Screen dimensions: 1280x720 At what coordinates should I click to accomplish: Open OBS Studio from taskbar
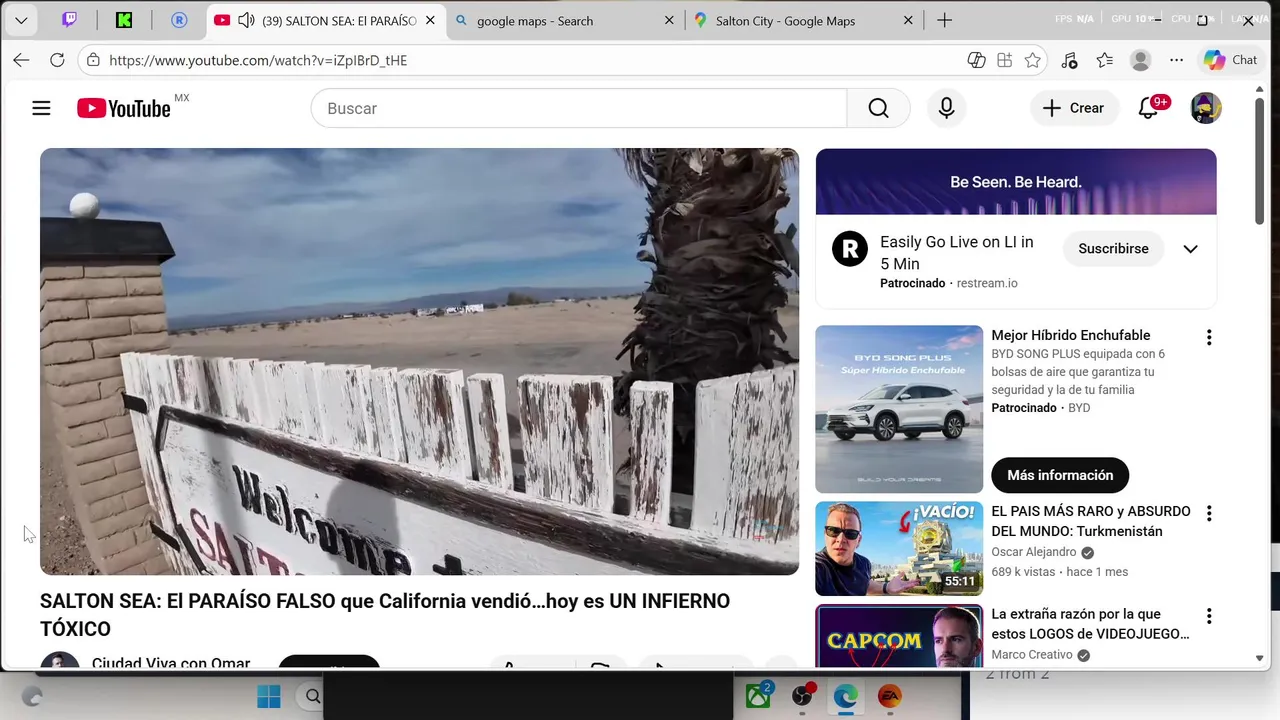pyautogui.click(x=803, y=696)
